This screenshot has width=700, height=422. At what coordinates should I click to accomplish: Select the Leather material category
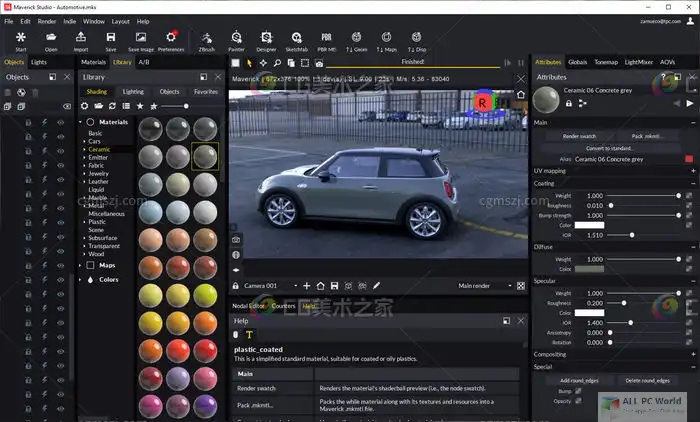click(98, 182)
